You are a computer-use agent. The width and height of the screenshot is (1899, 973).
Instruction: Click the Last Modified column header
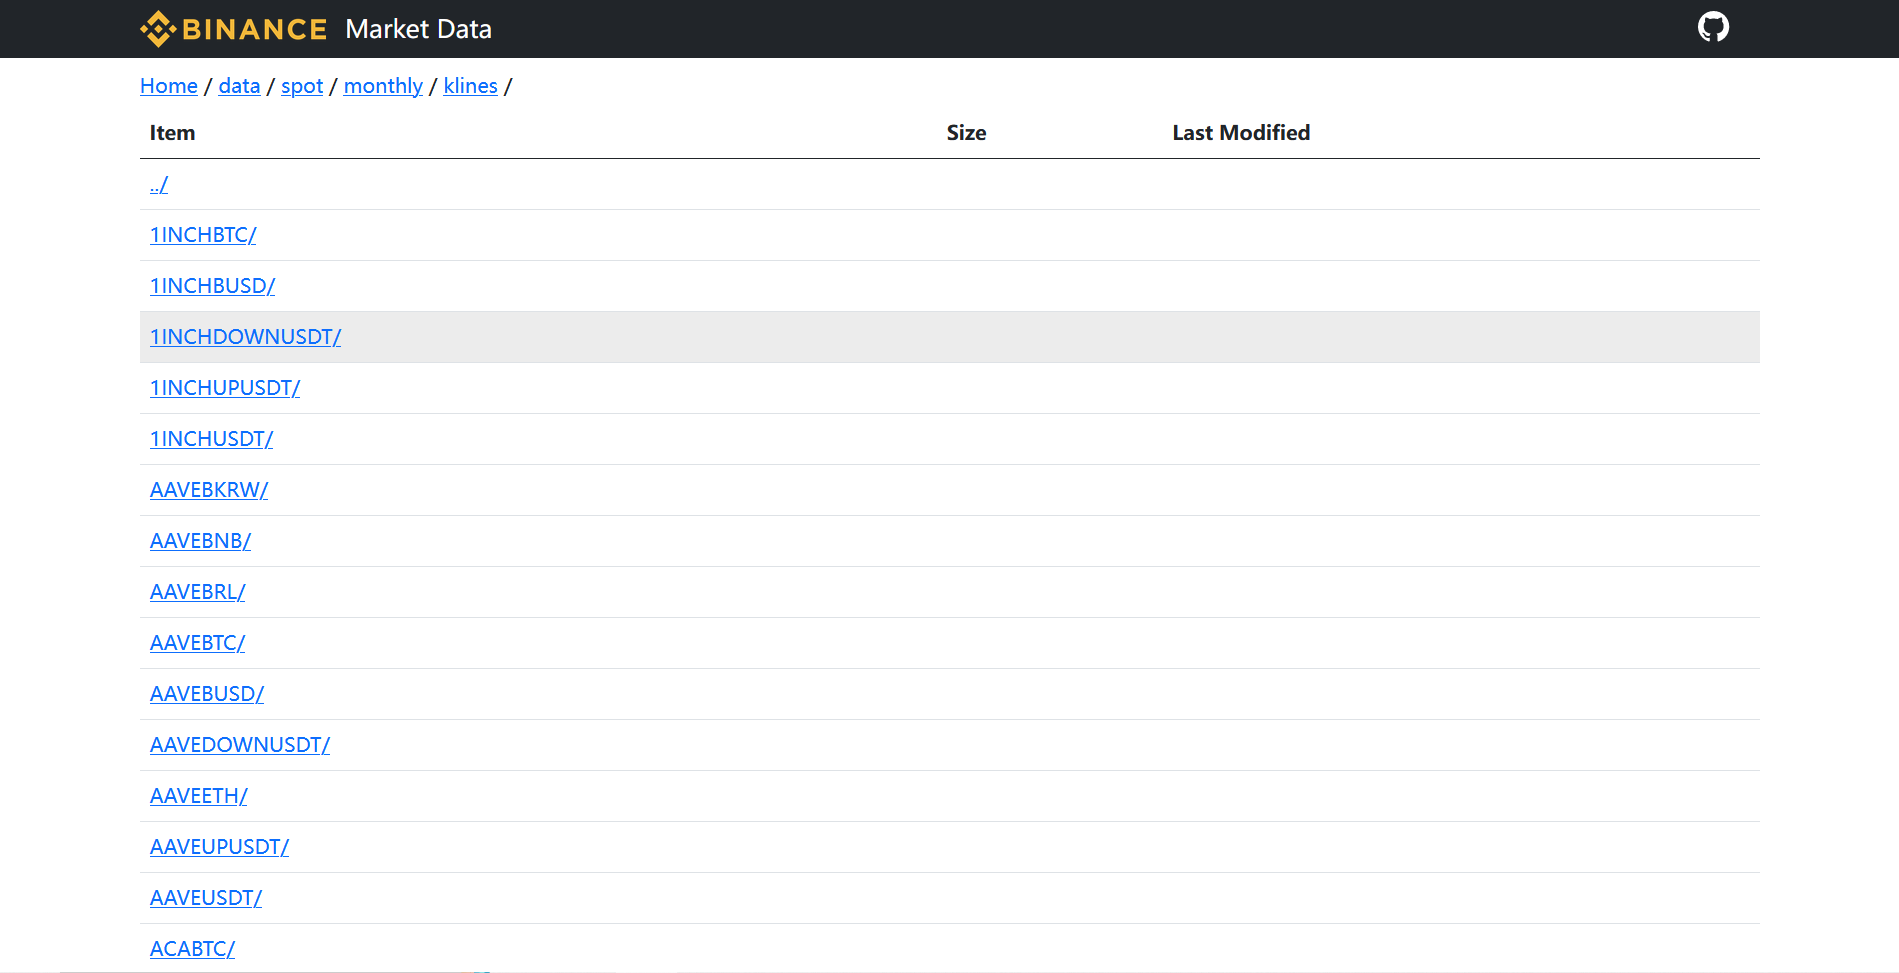click(1240, 132)
